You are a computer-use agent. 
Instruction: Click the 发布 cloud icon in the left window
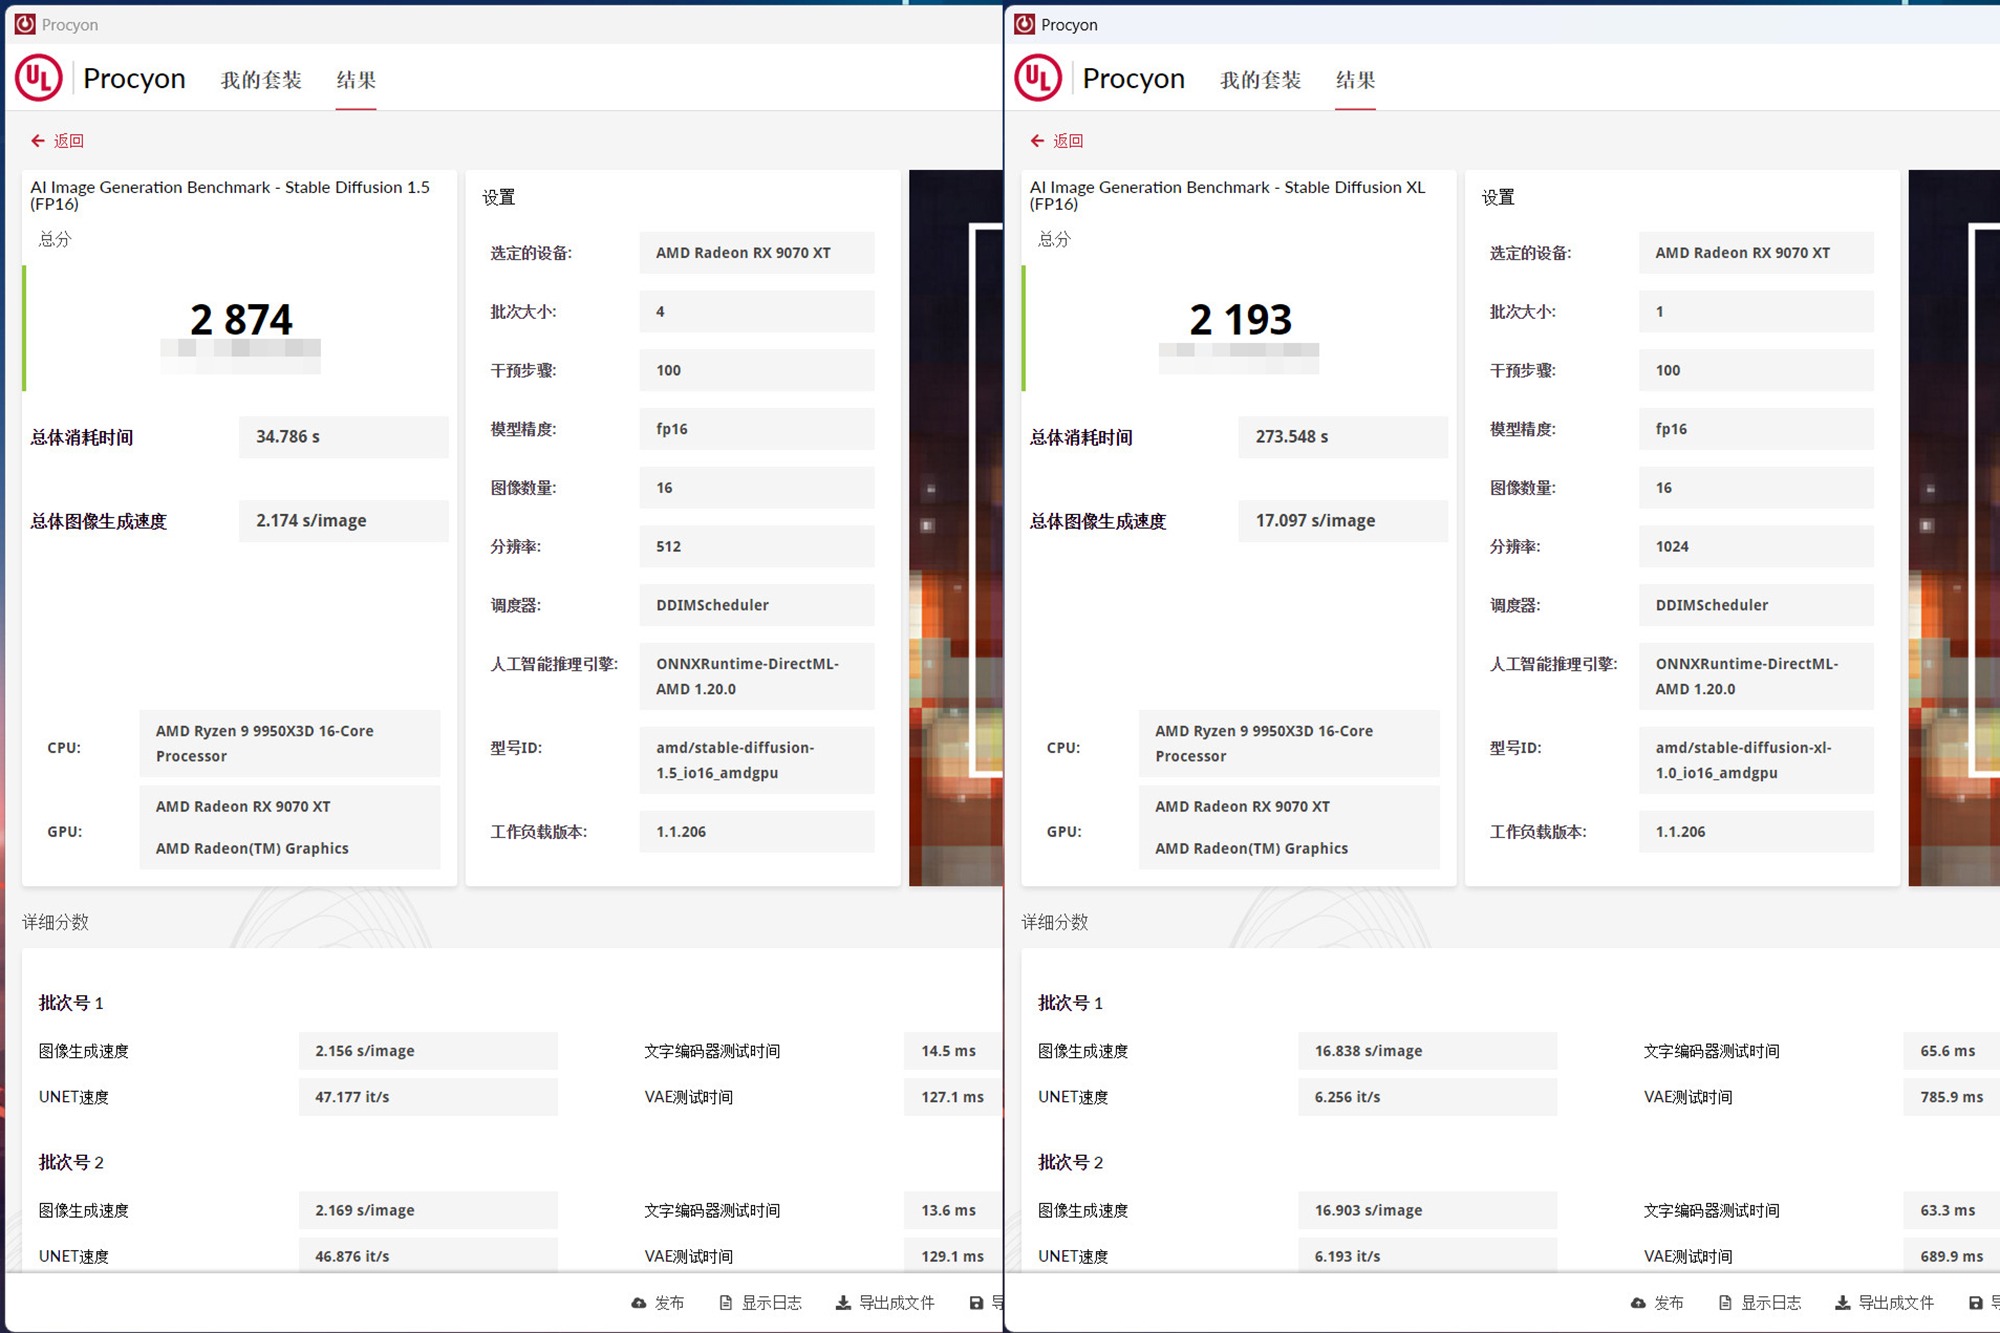[639, 1303]
